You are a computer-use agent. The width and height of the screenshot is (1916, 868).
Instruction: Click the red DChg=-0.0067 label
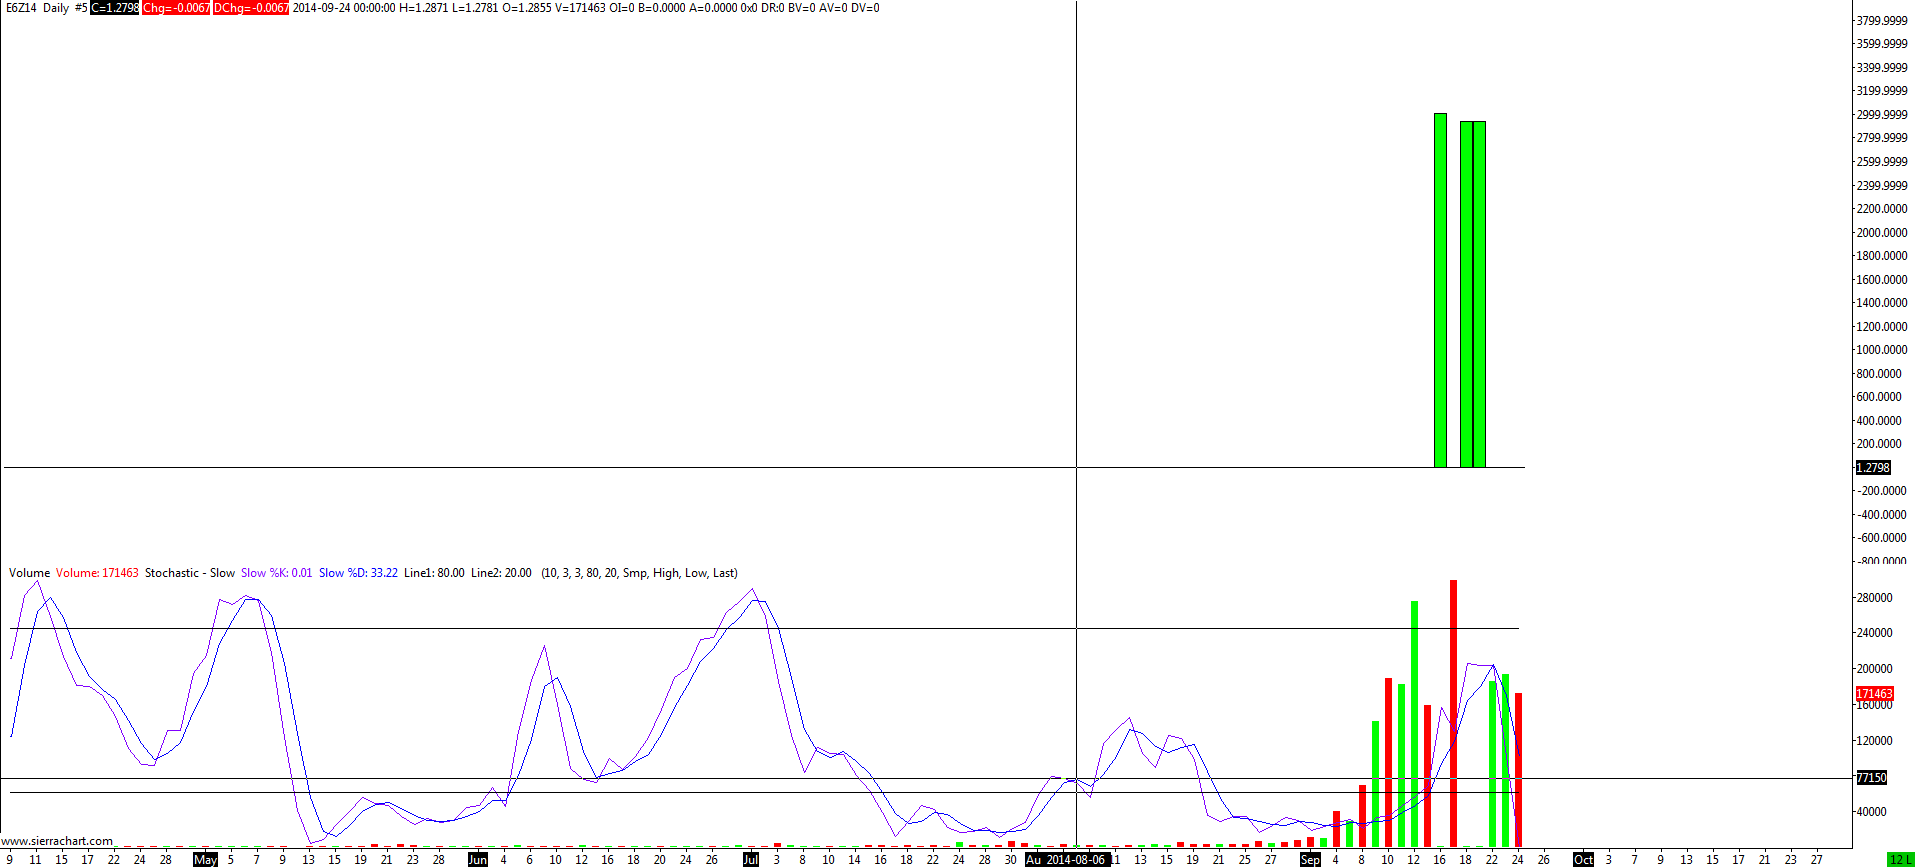pyautogui.click(x=251, y=8)
